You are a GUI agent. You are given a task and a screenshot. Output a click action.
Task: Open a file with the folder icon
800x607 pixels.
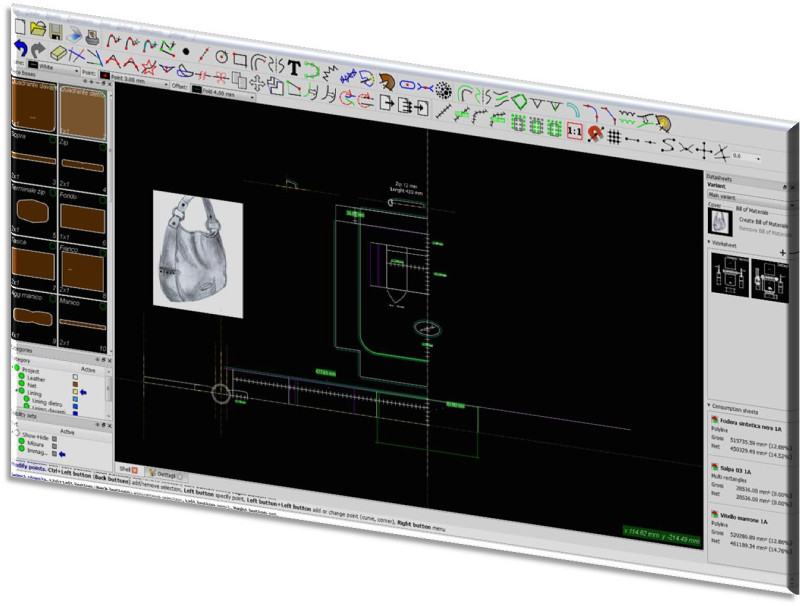tap(38, 29)
